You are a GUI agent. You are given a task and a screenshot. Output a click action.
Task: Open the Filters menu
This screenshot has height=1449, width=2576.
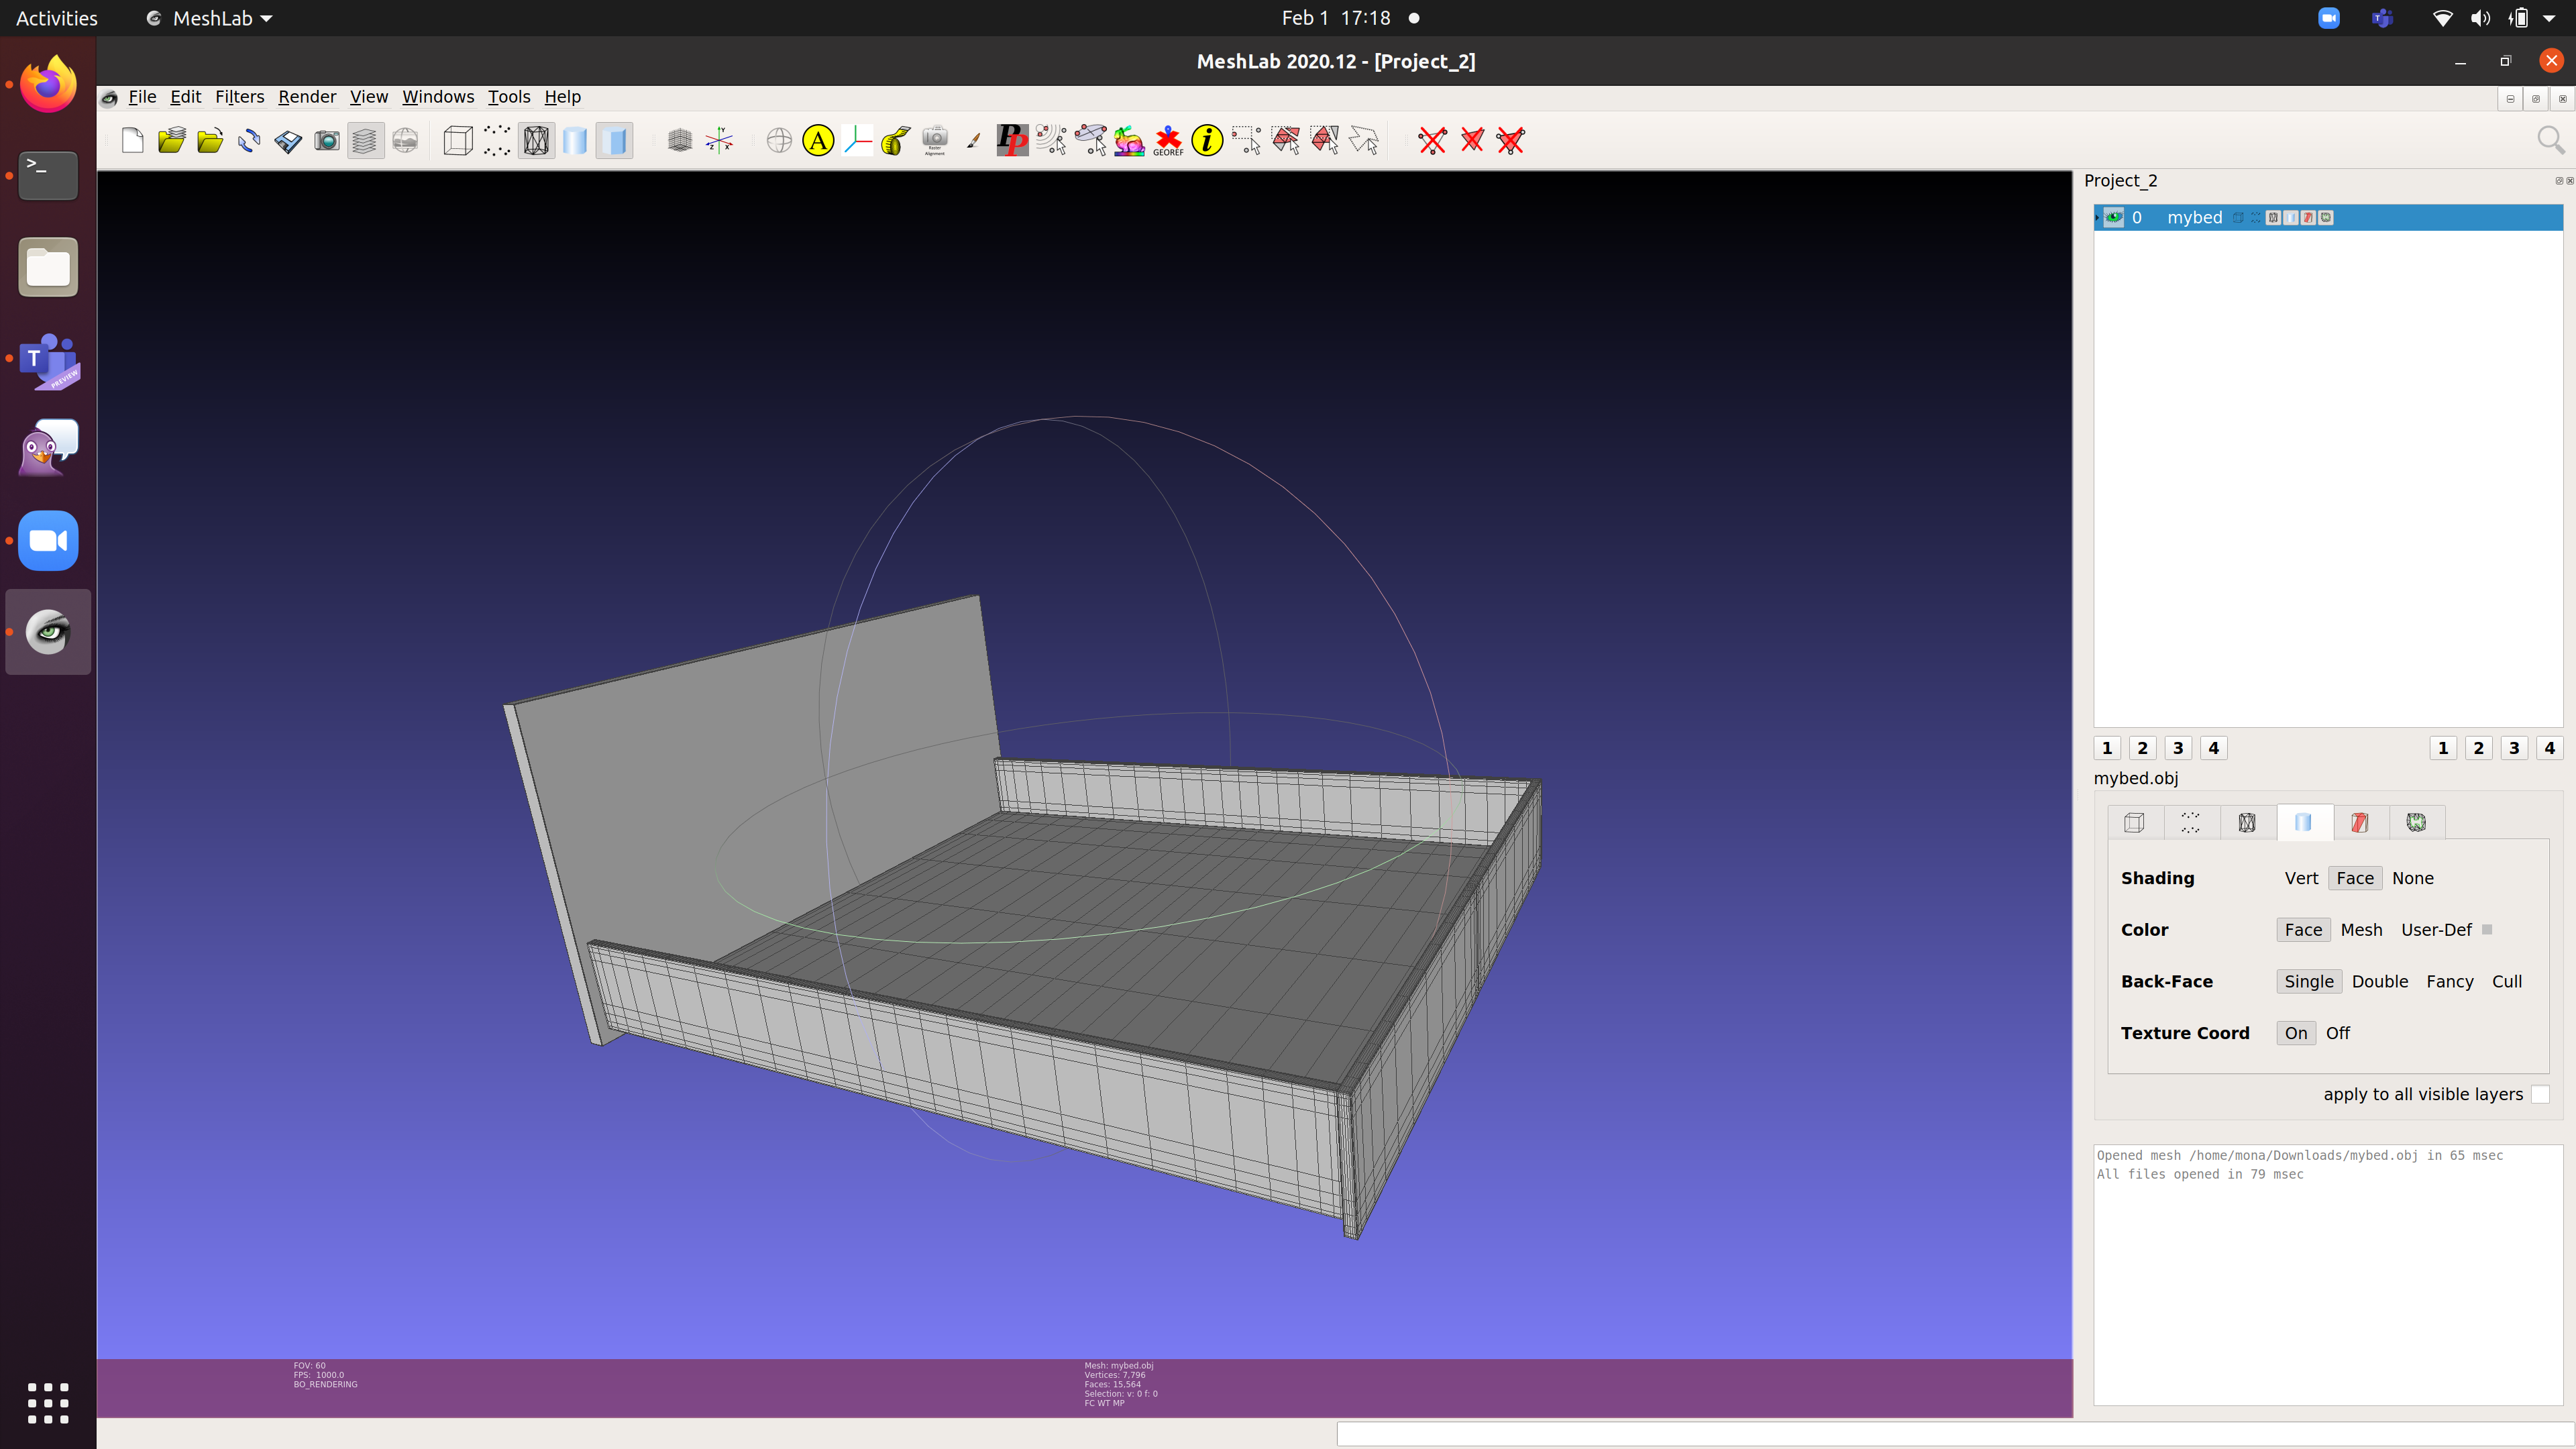point(239,97)
